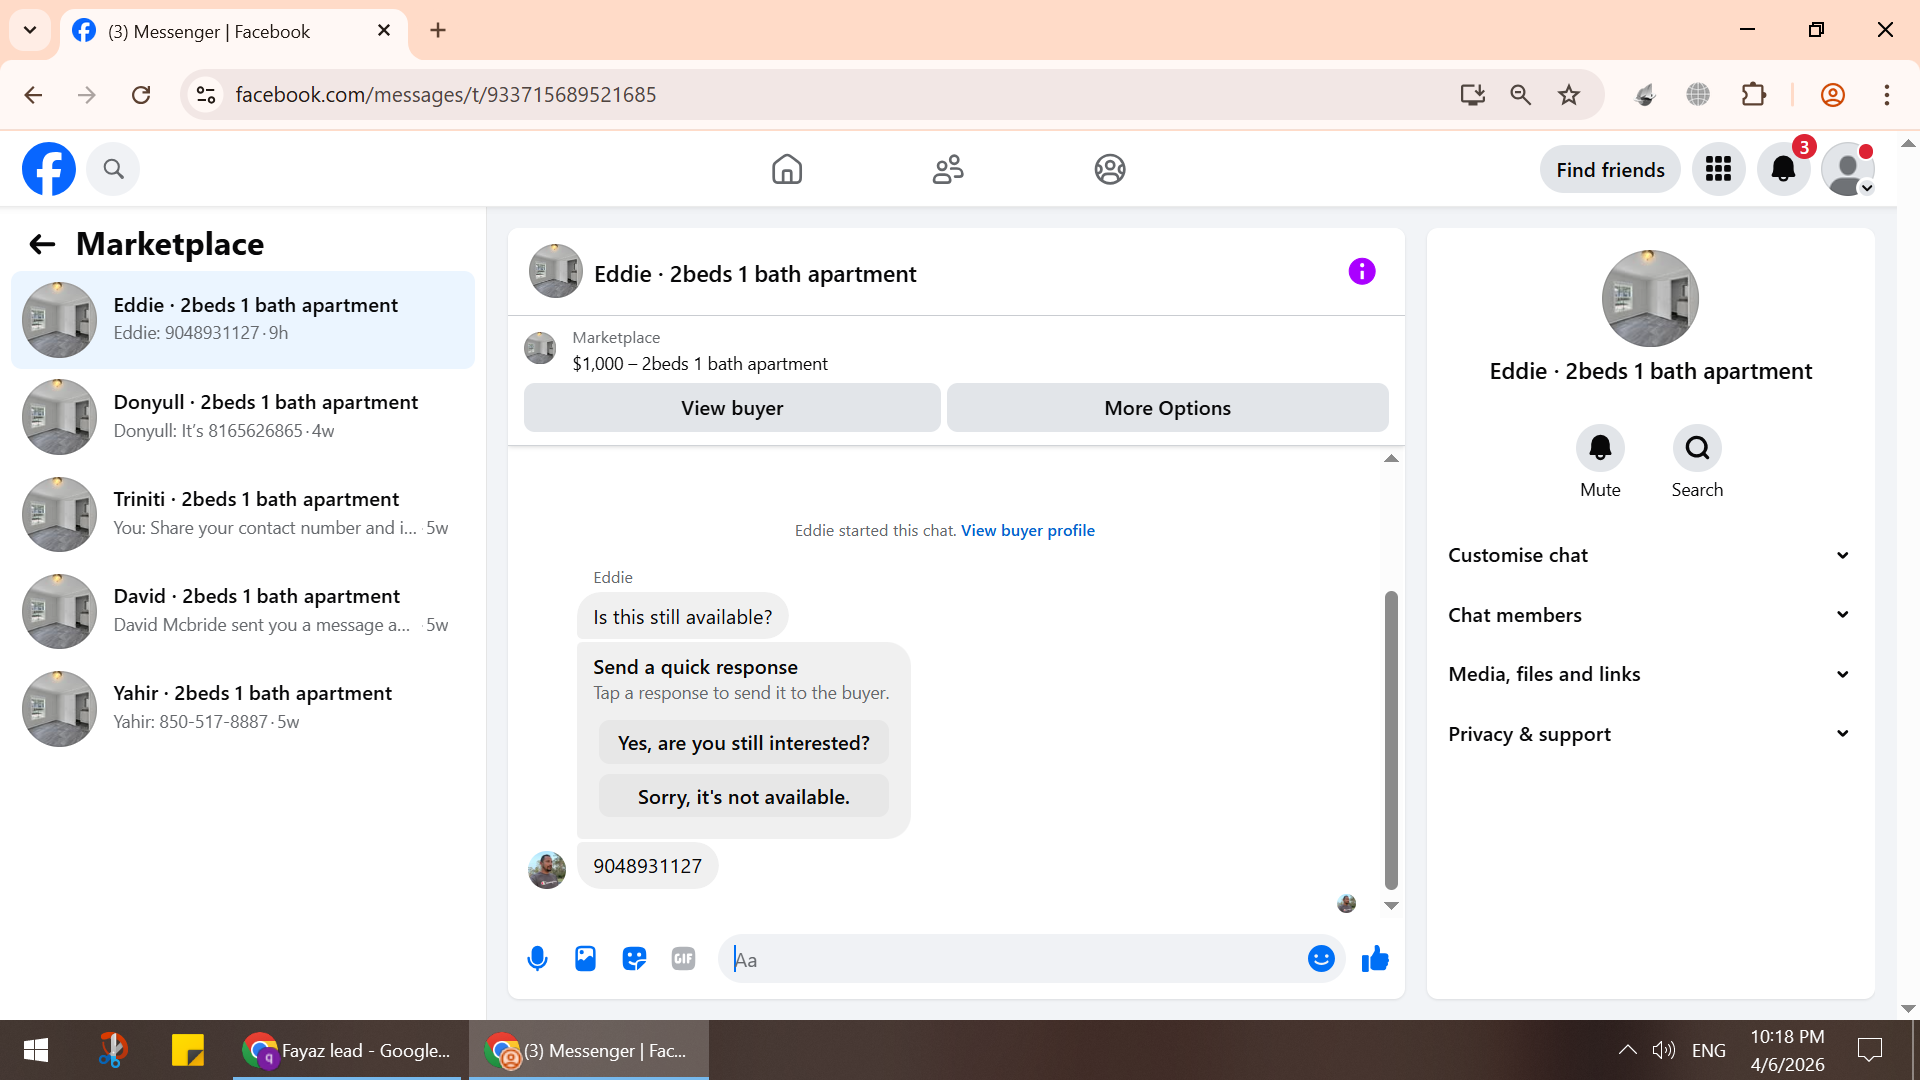
Task: Install app icon in address bar
Action: [x=1472, y=95]
